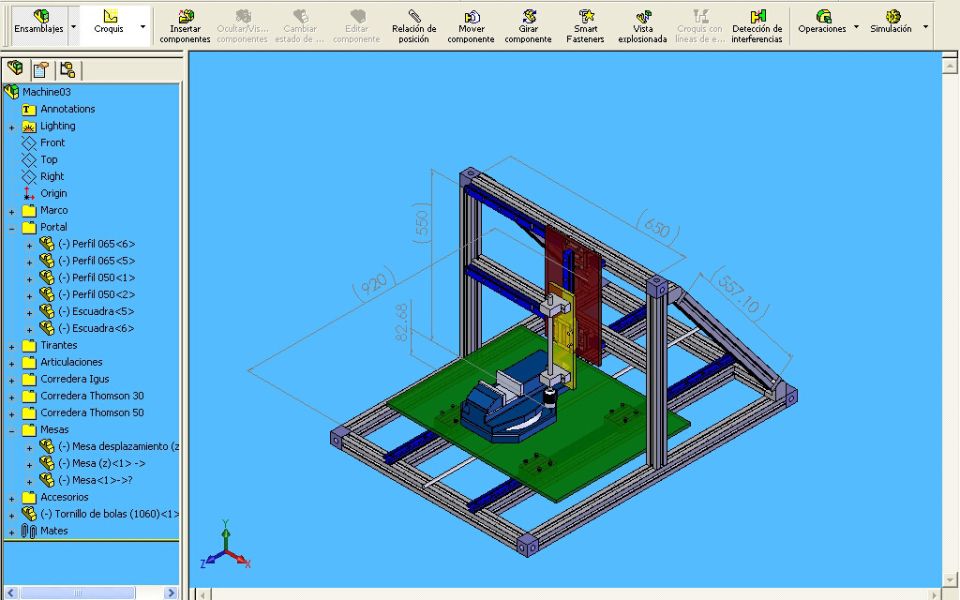
Task: Open the Ensamblajes dropdown arrow
Action: pos(71,28)
